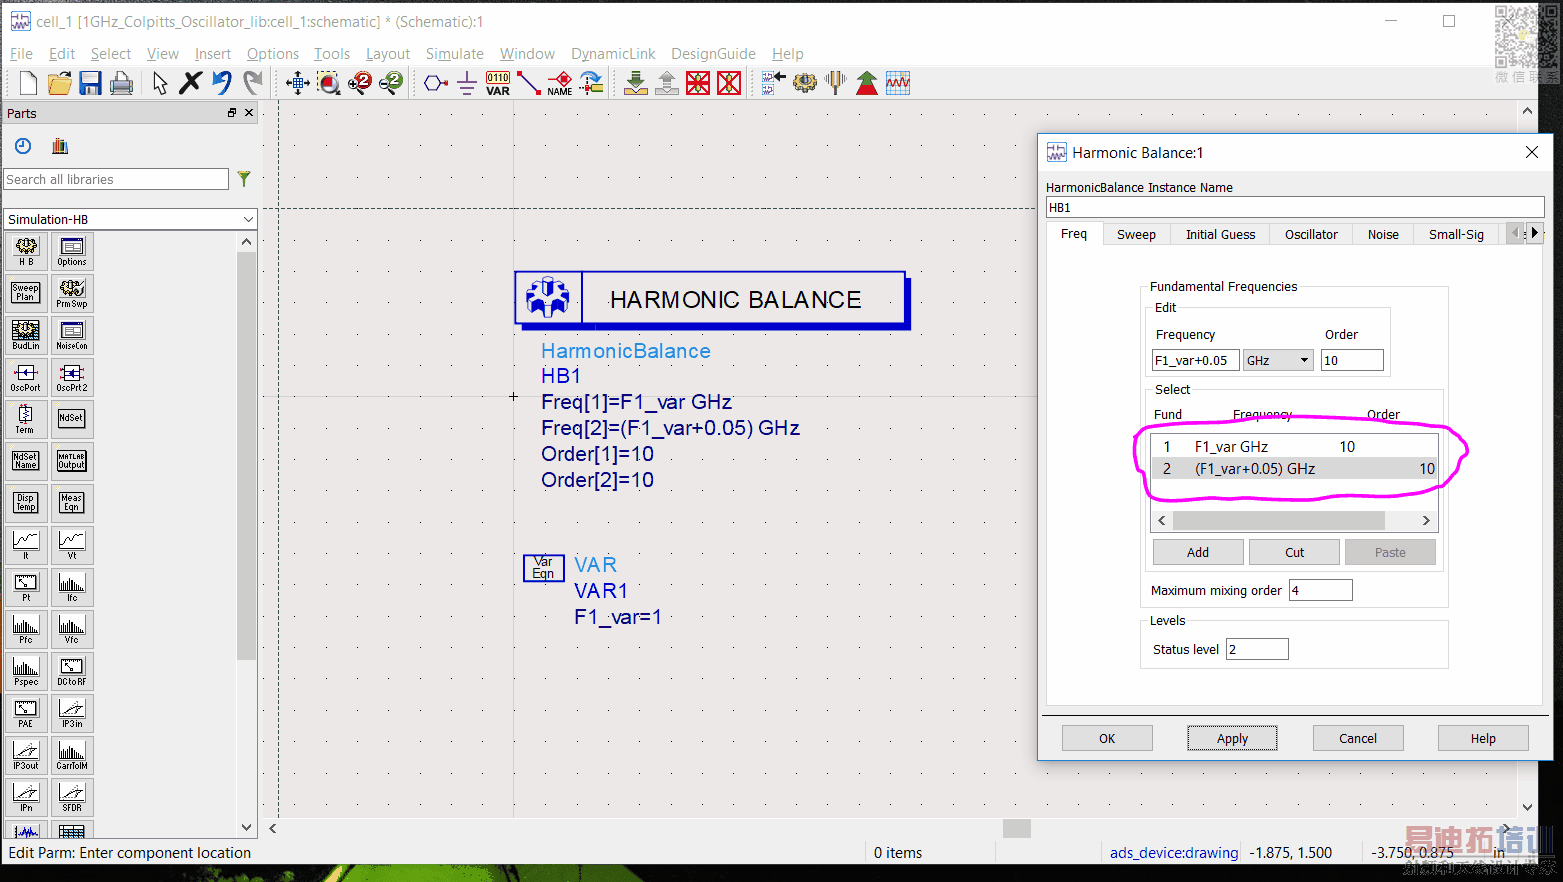The width and height of the screenshot is (1563, 882).
Task: Pick the Options component in the palette
Action: click(72, 251)
